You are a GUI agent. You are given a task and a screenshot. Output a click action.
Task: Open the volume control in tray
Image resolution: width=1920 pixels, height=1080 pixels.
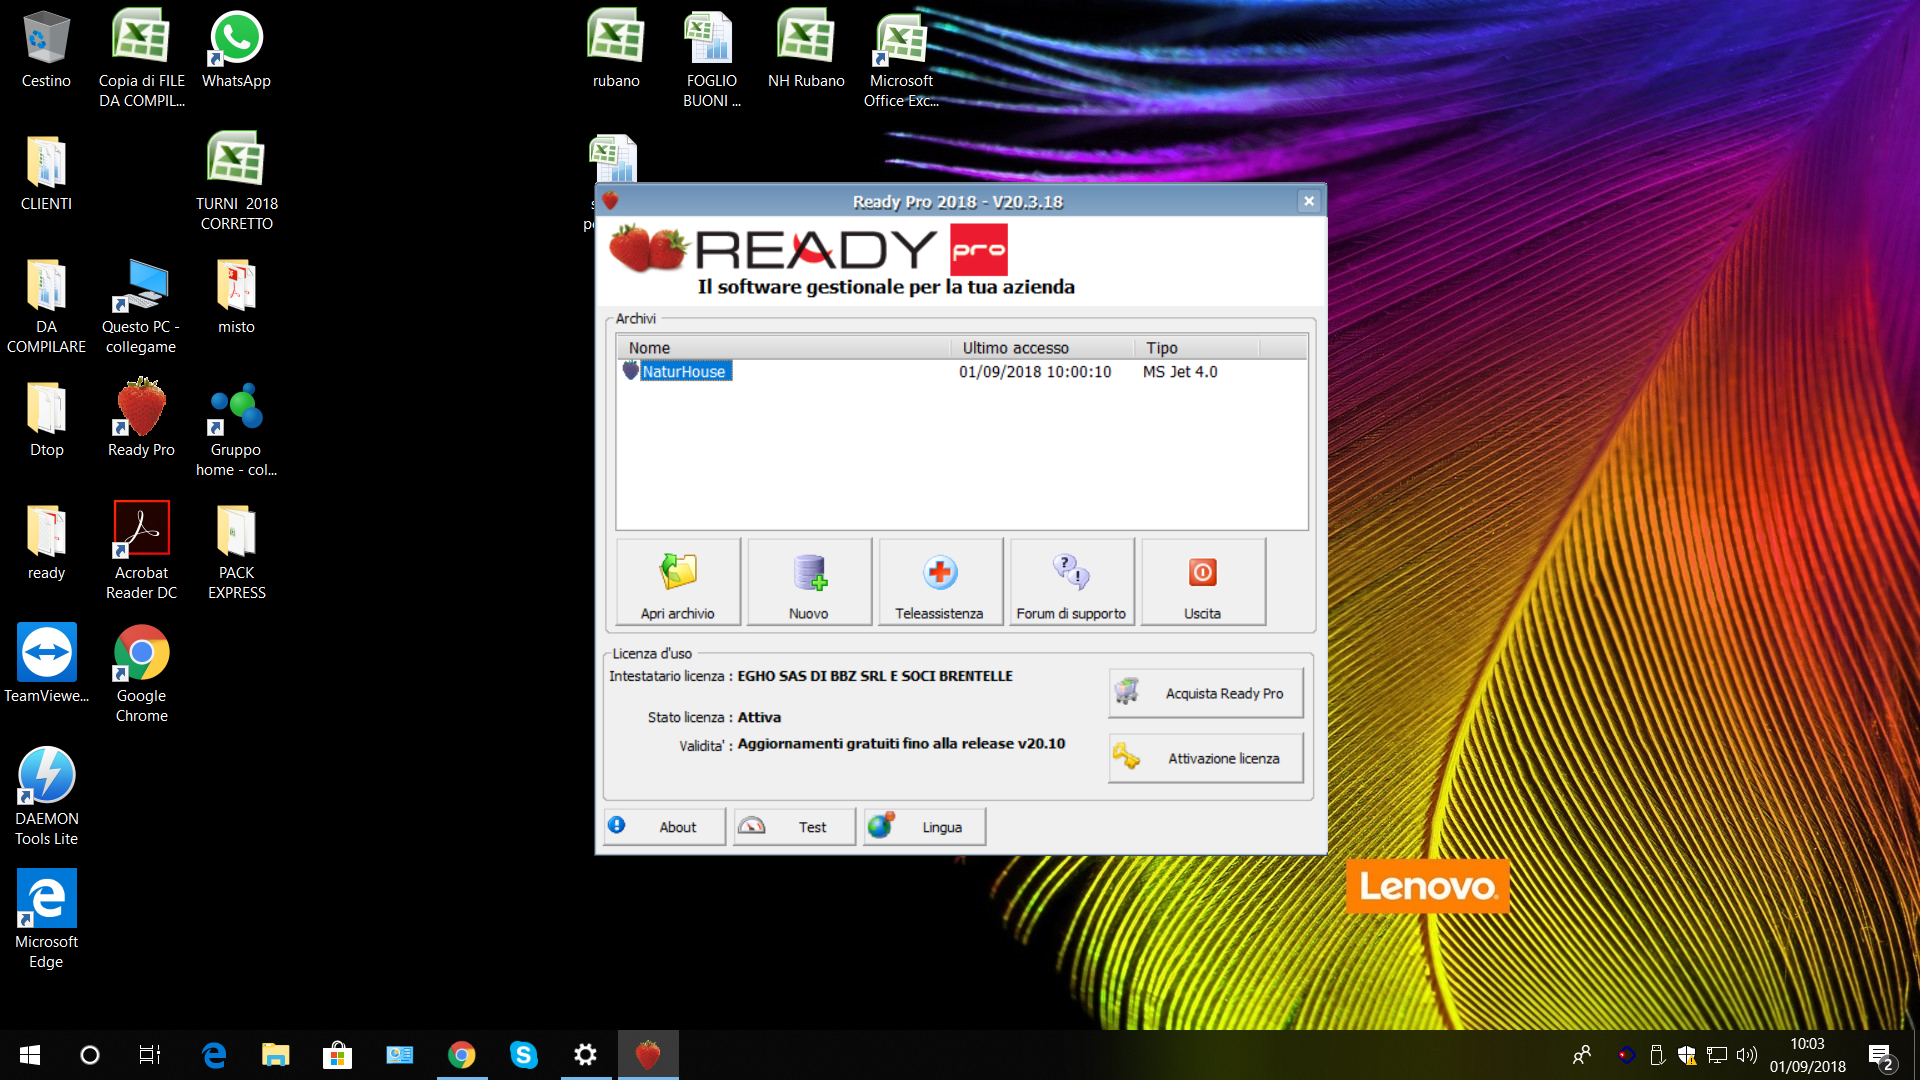click(x=1747, y=1055)
